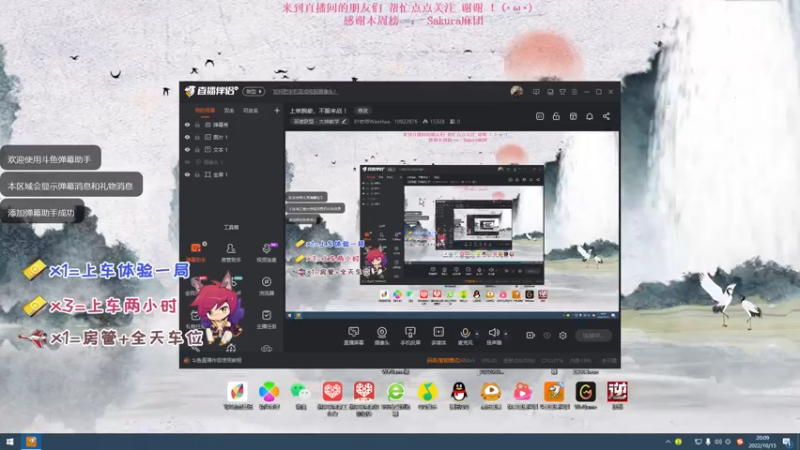
Task: Toggle preview eye icon near settings gear
Action: (x=547, y=335)
